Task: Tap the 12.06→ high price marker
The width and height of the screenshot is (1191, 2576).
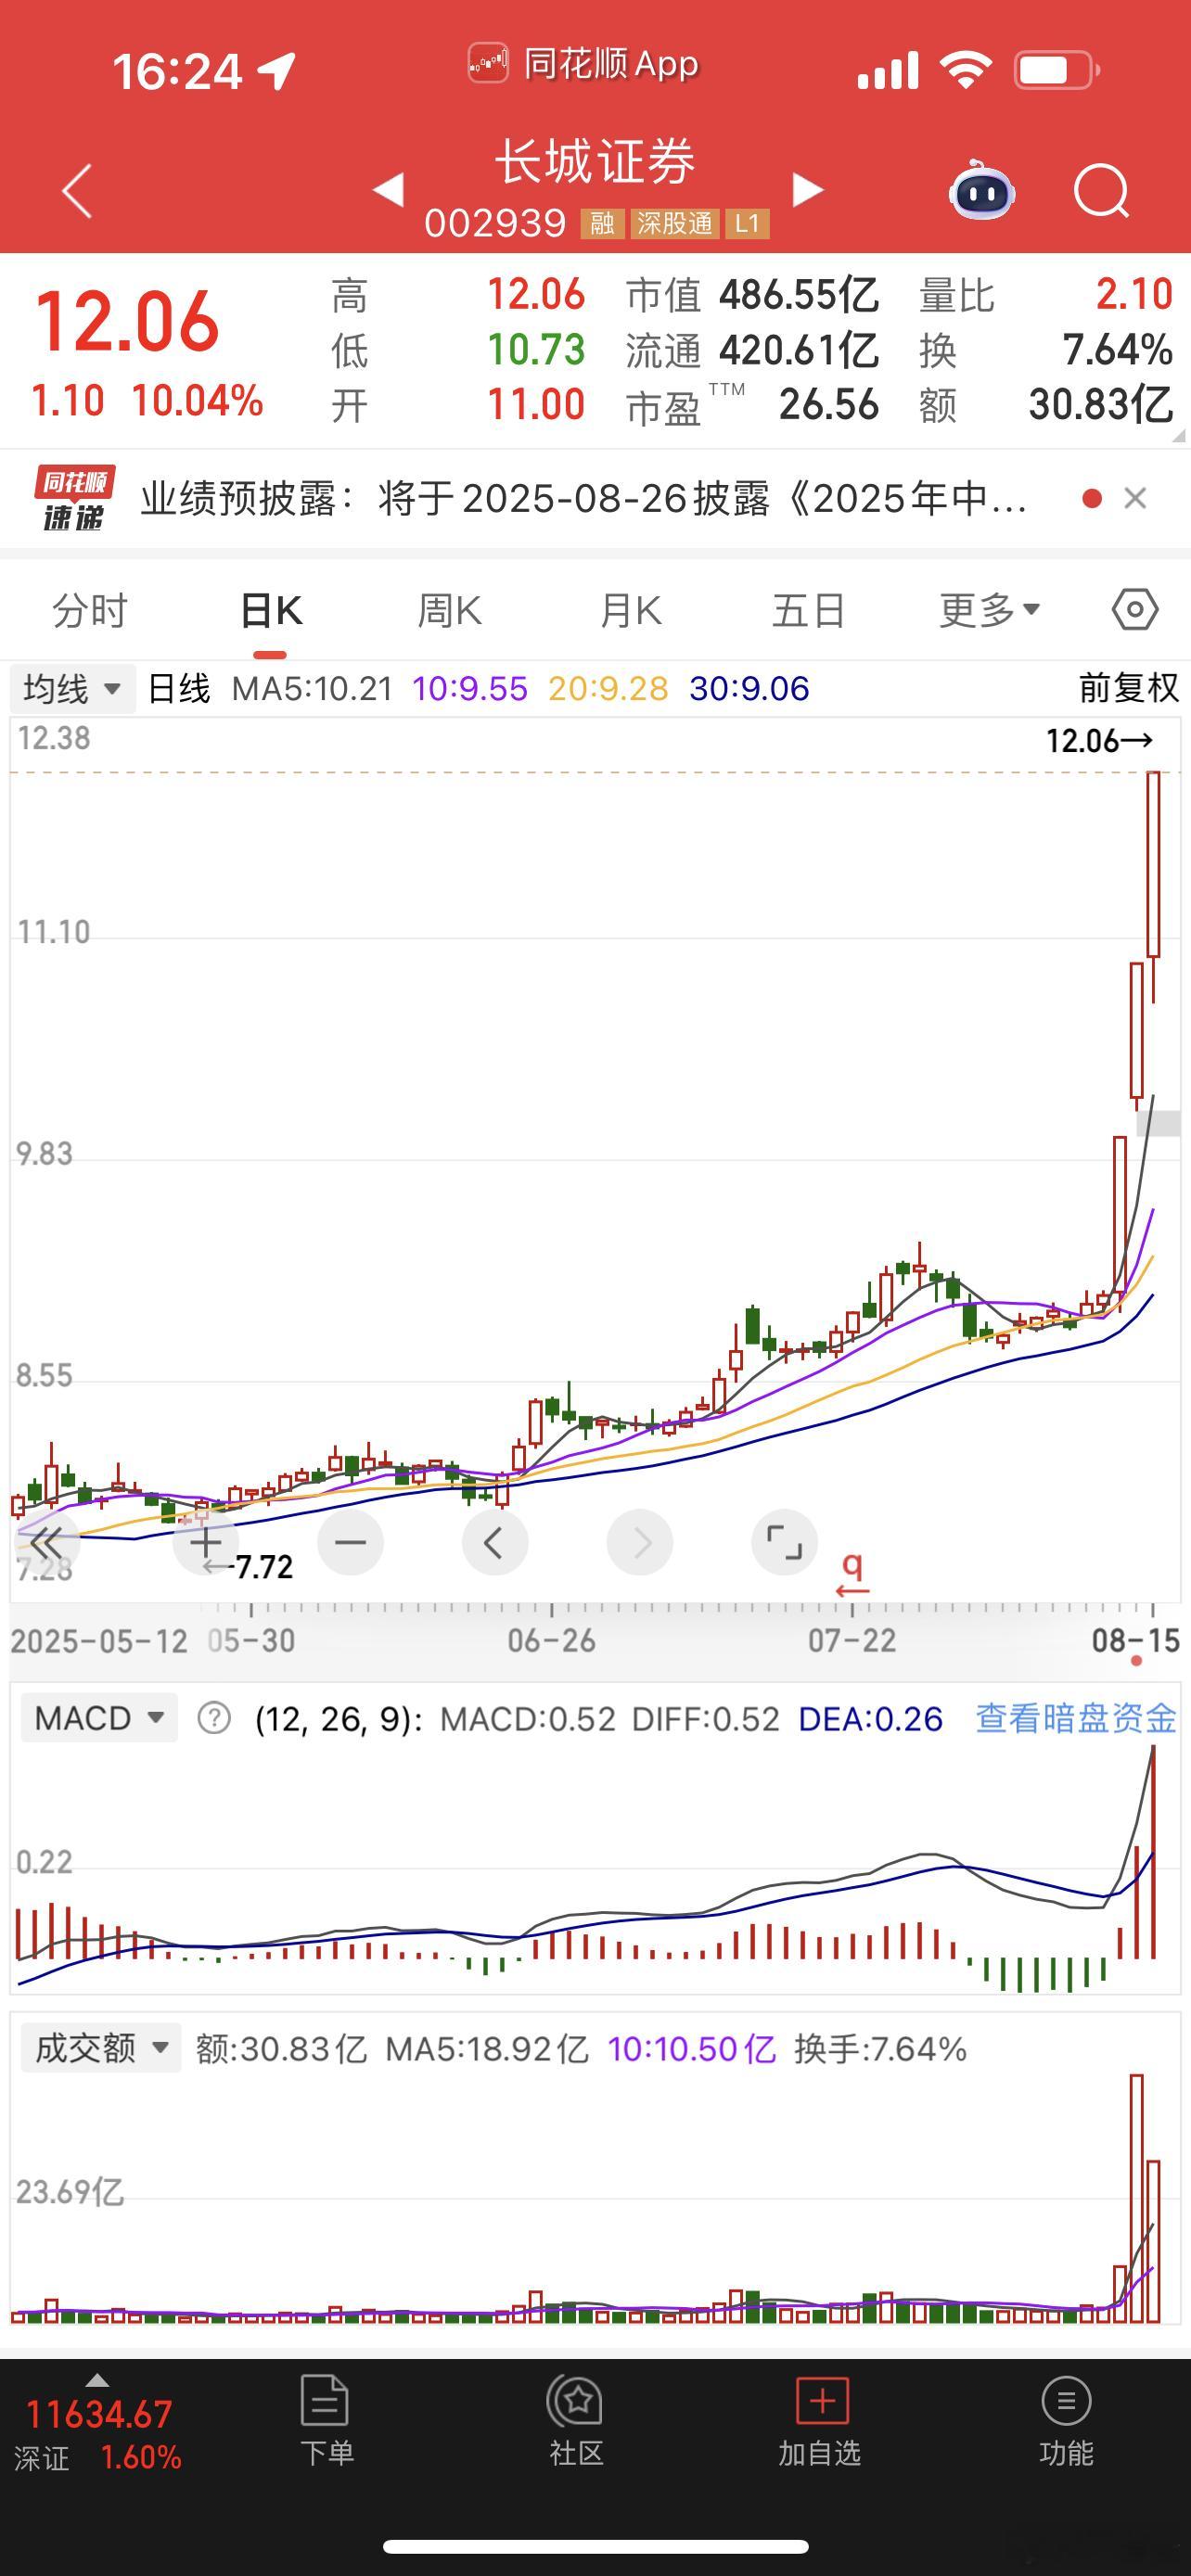Action: (x=1099, y=740)
